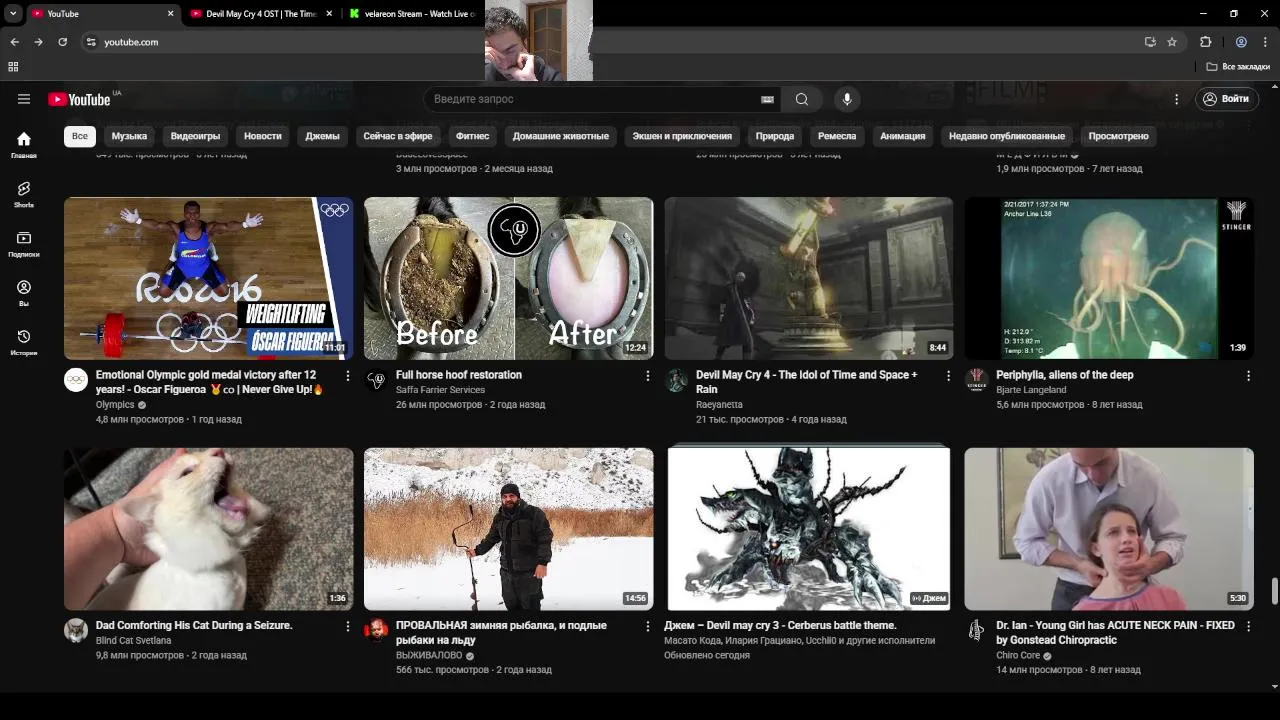Open Подписки subscriptions in sidebar

[24, 243]
